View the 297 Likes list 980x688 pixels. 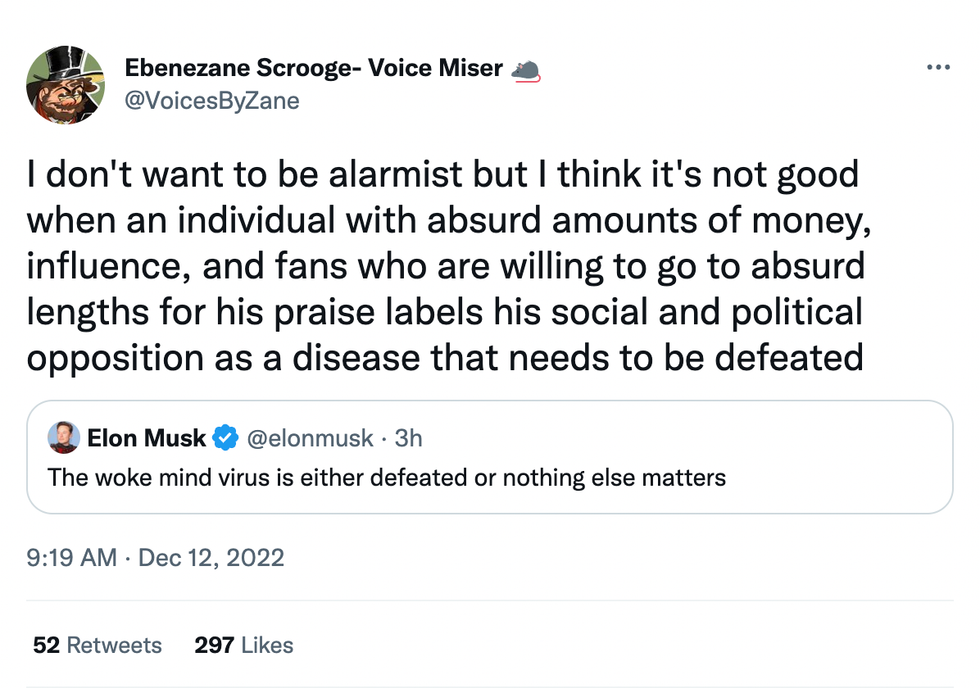pyautogui.click(x=244, y=645)
